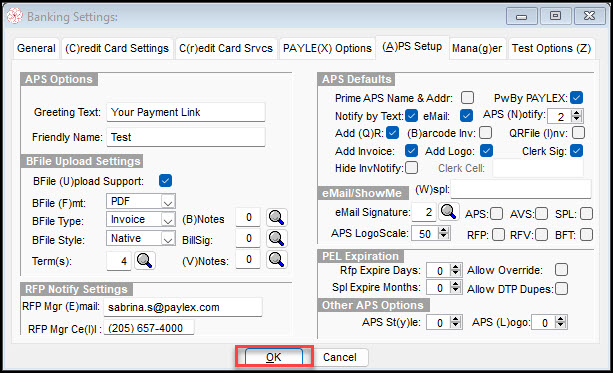Screen dimensions: 613x373
Task: Click the APS (N)otify spinner arrows
Action: pos(577,116)
